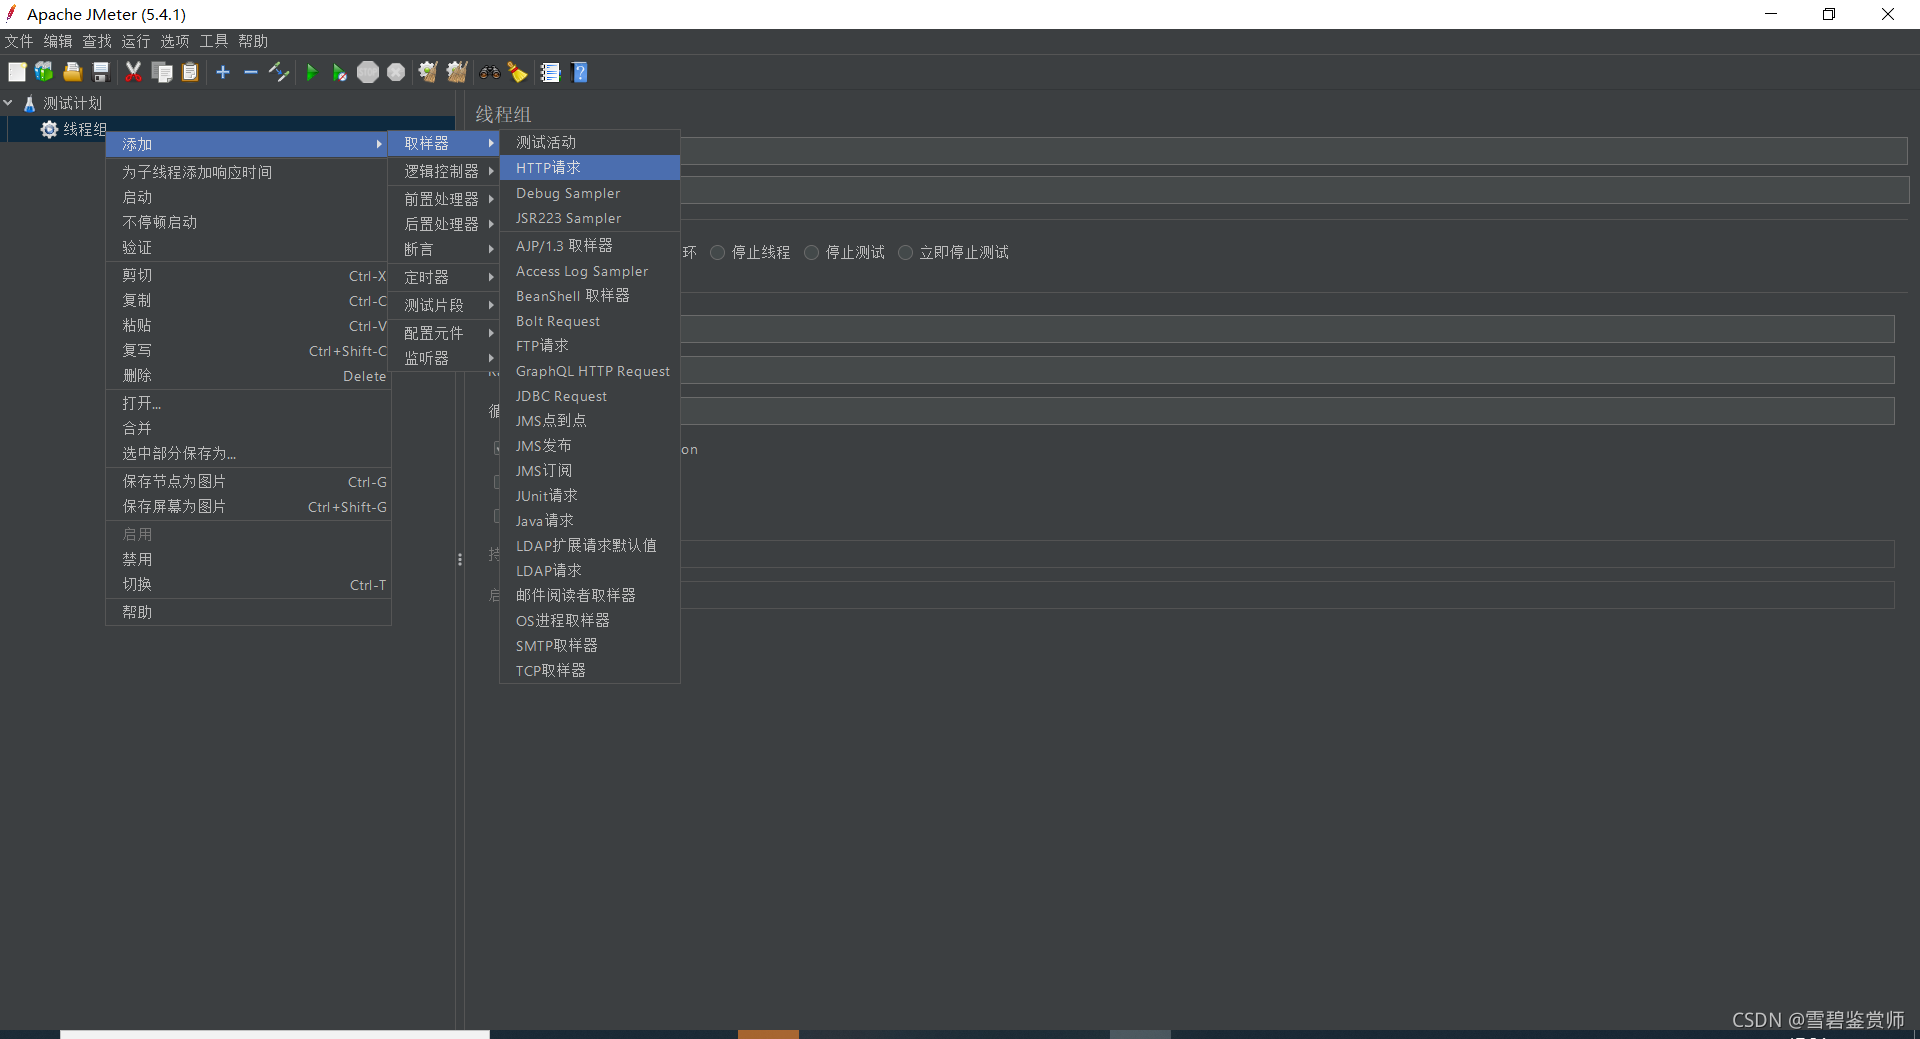Expand the 配置元件 submenu
This screenshot has height=1039, width=1920.
click(x=445, y=333)
